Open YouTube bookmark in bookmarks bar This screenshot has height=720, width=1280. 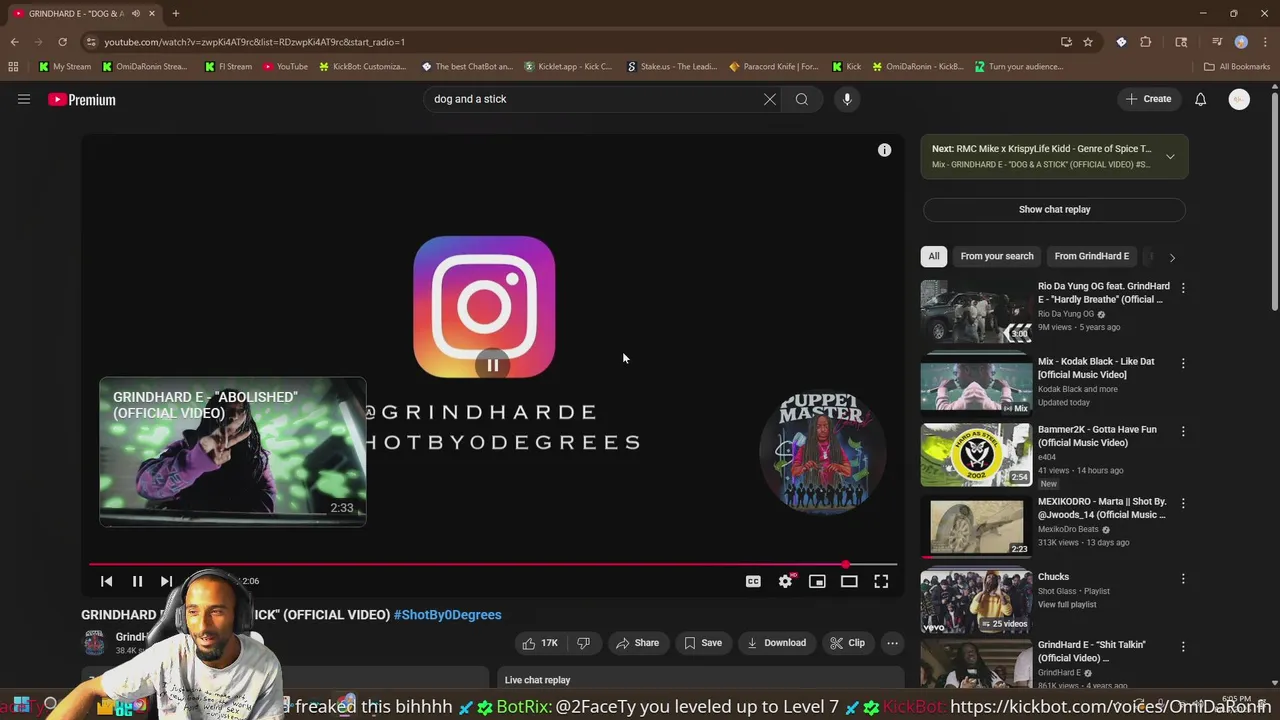pyautogui.click(x=285, y=67)
